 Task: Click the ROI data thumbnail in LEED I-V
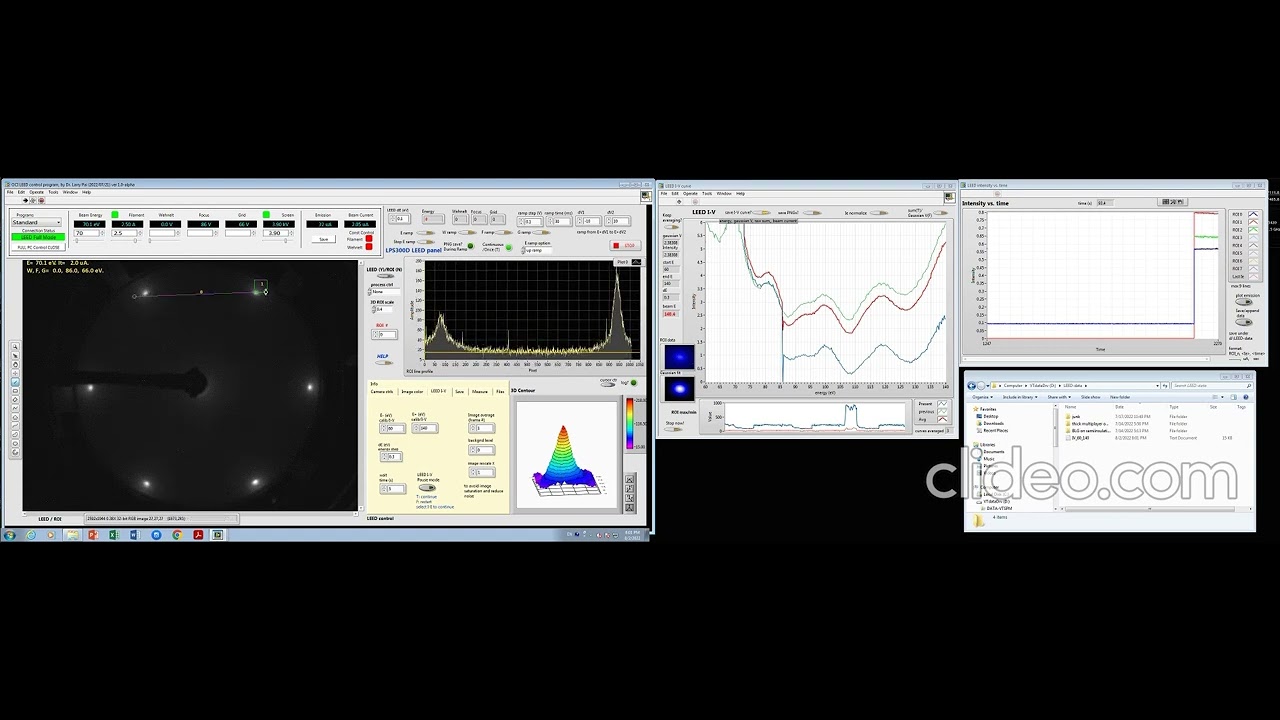pyautogui.click(x=679, y=357)
